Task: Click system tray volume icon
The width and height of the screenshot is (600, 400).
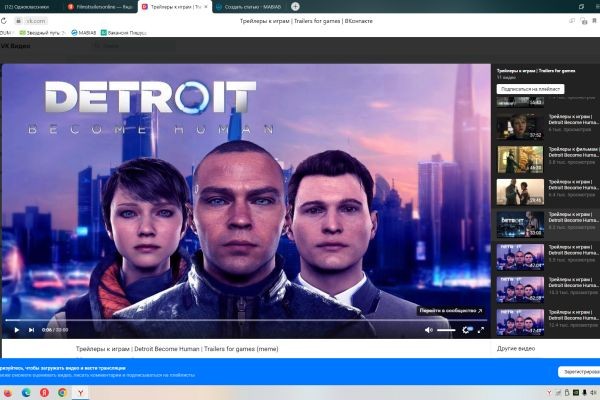Action: (x=593, y=393)
